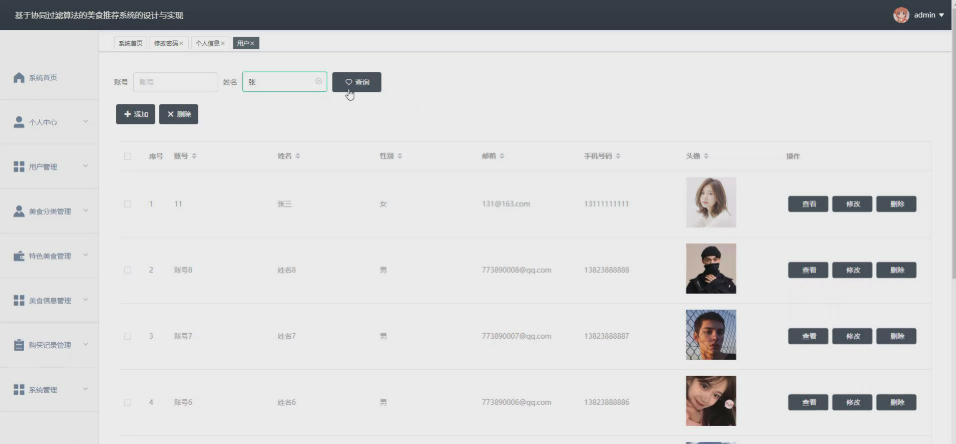Switch to the 系统首页 tab
Image resolution: width=956 pixels, height=444 pixels.
130,43
